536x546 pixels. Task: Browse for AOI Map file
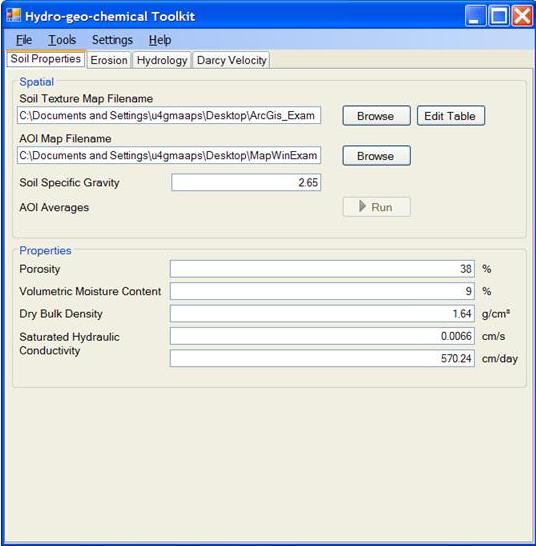[376, 156]
